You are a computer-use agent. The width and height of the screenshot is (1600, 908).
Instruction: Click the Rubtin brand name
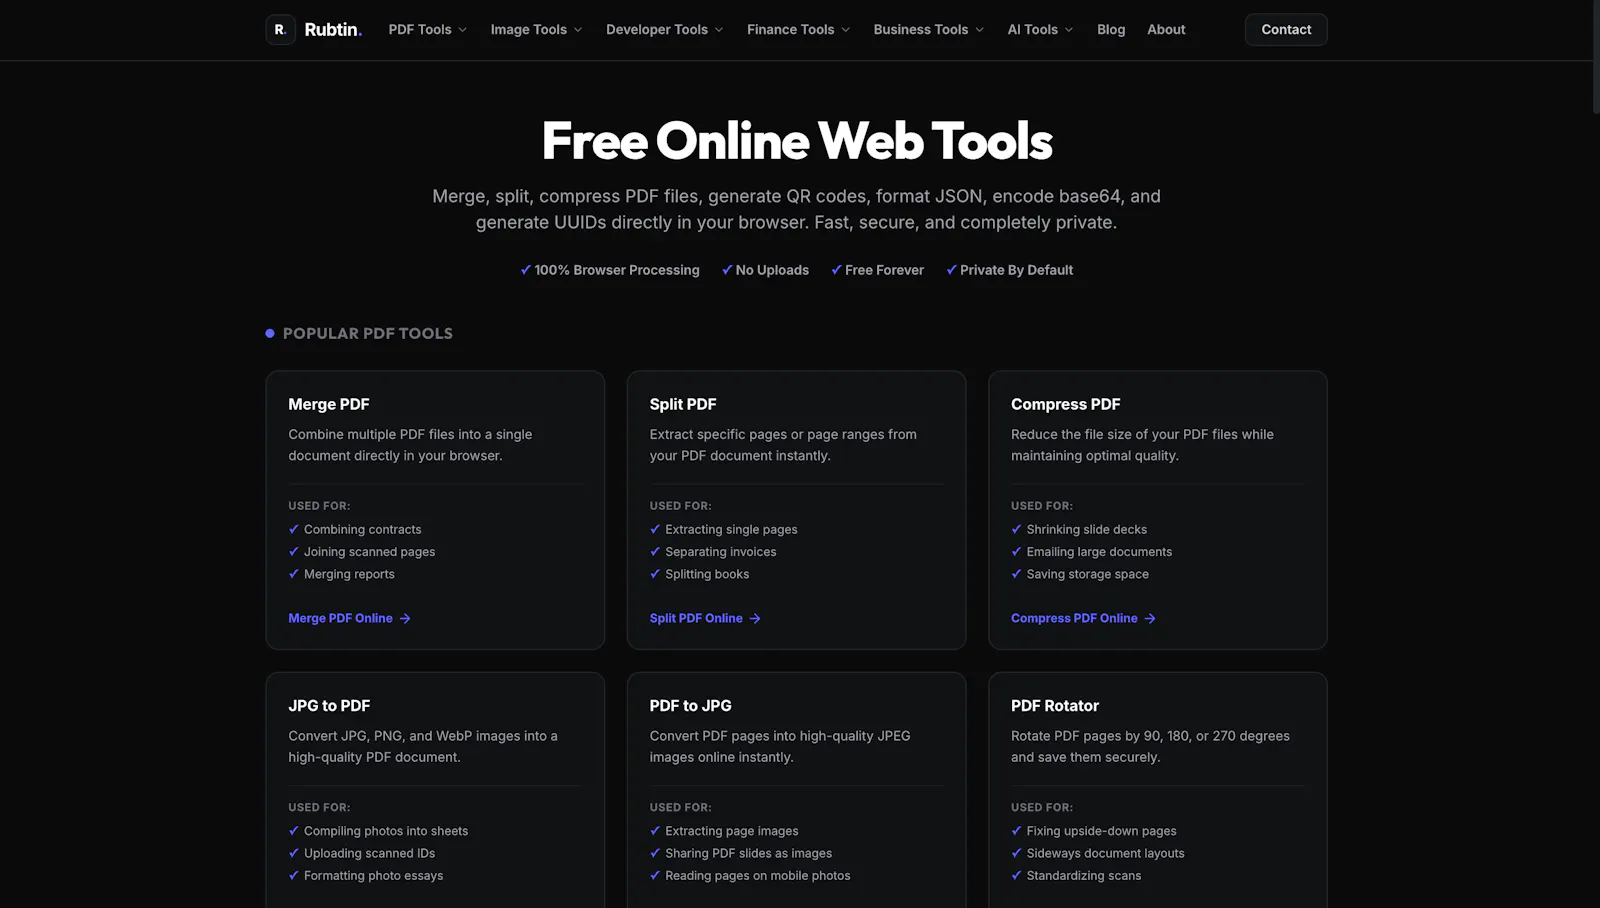point(333,30)
